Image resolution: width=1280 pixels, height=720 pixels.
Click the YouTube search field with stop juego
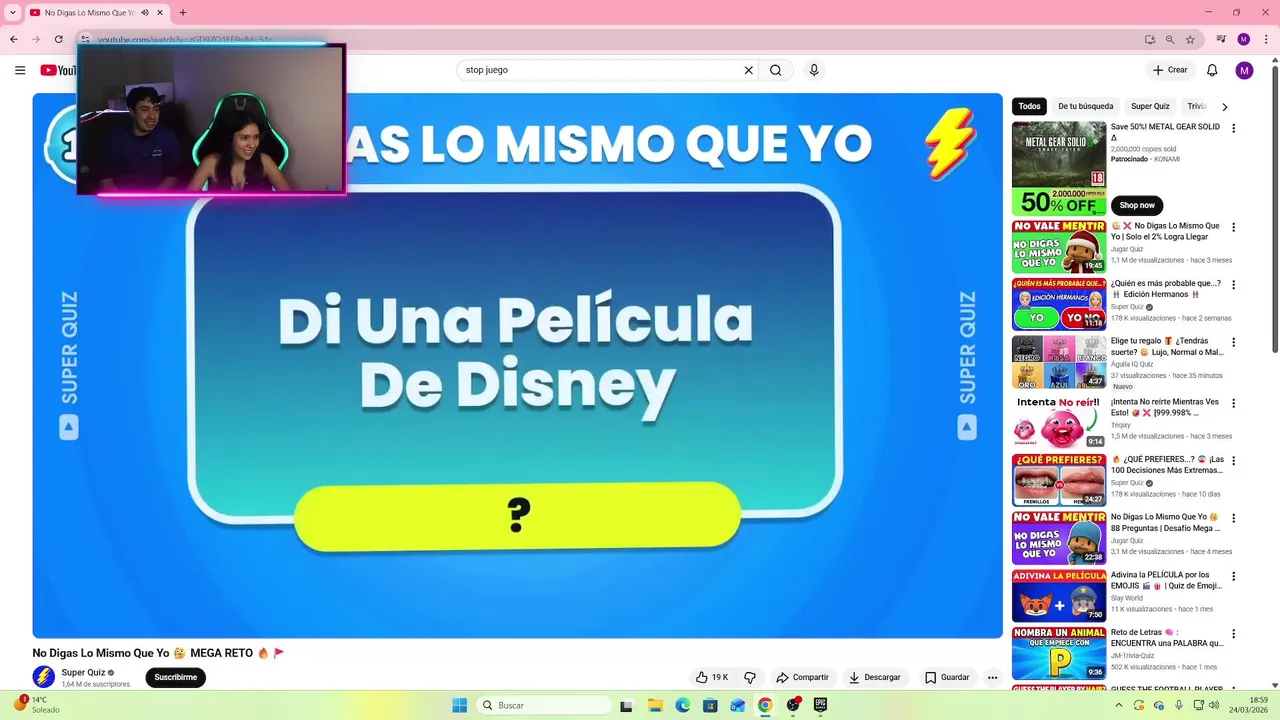pos(600,70)
